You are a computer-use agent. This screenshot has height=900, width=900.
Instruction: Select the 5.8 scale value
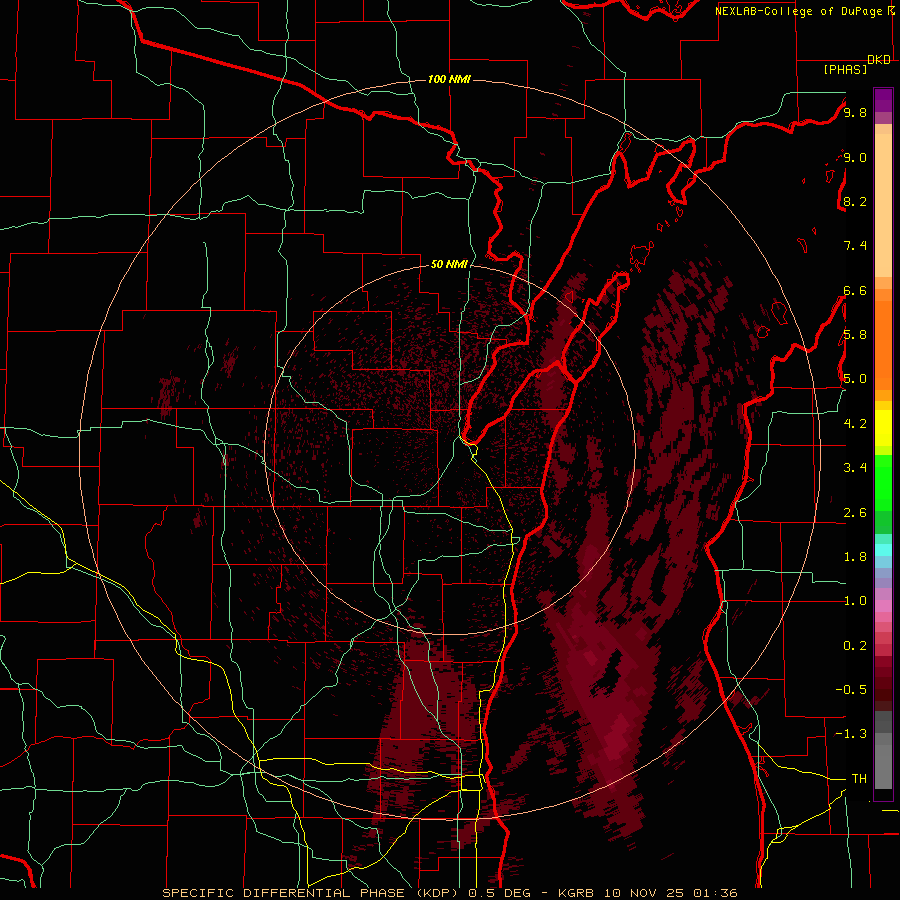pyautogui.click(x=855, y=335)
